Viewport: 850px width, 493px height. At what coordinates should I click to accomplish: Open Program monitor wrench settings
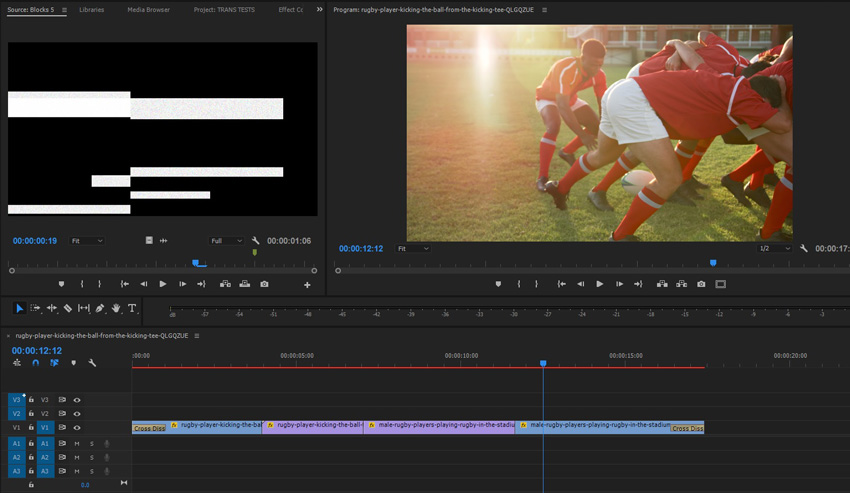(x=803, y=248)
